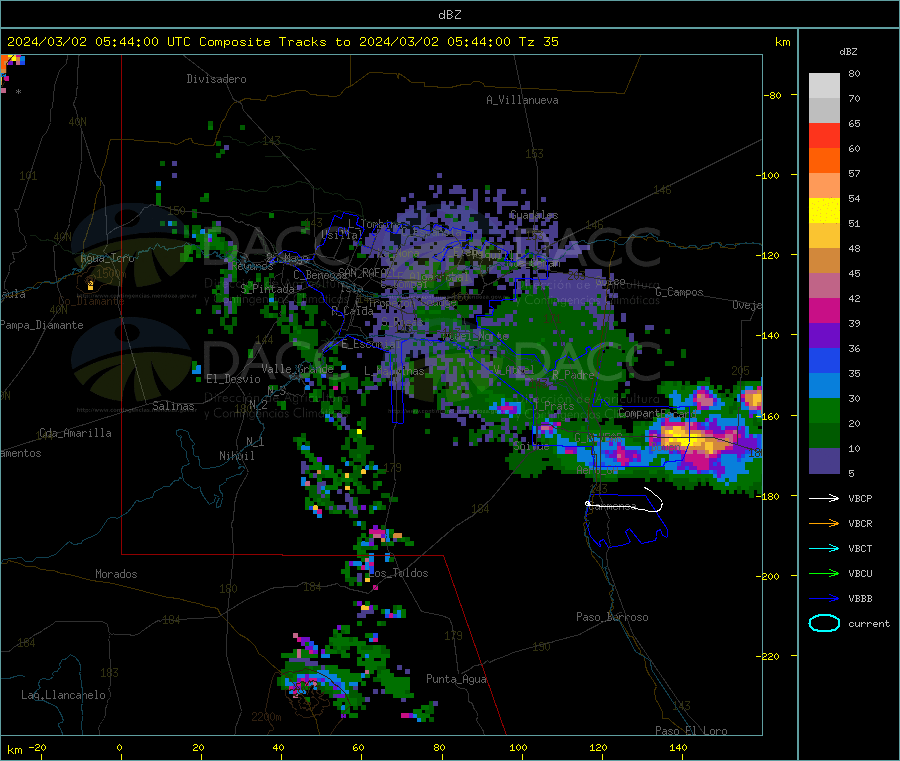Click the 100 tick on bottom axis

(518, 747)
